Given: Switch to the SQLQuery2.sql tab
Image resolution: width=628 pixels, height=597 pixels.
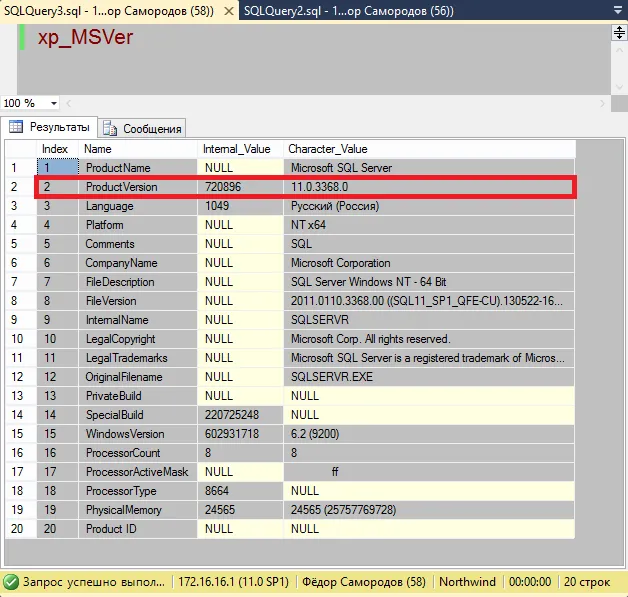Looking at the screenshot, I should [348, 11].
